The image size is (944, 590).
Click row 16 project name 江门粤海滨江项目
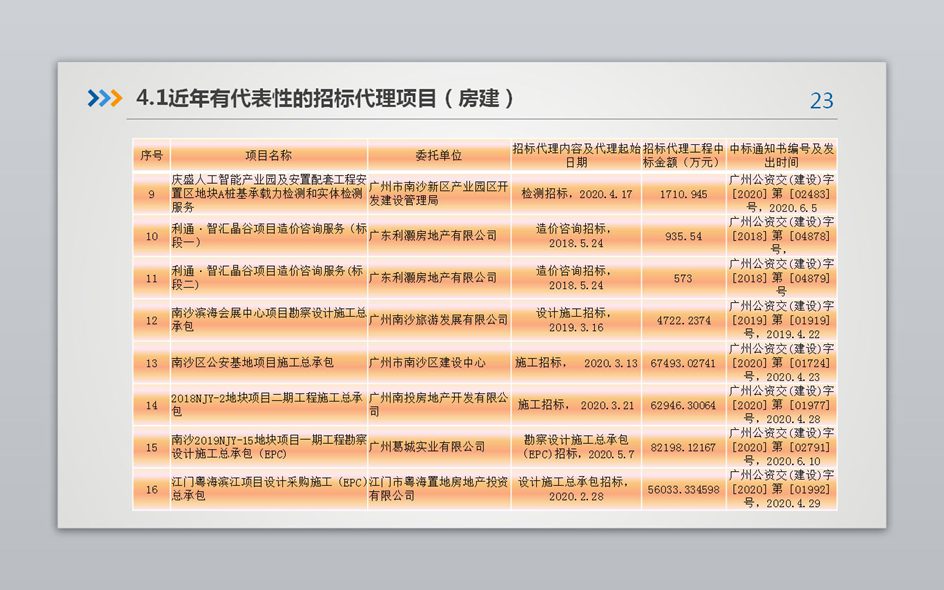click(268, 488)
